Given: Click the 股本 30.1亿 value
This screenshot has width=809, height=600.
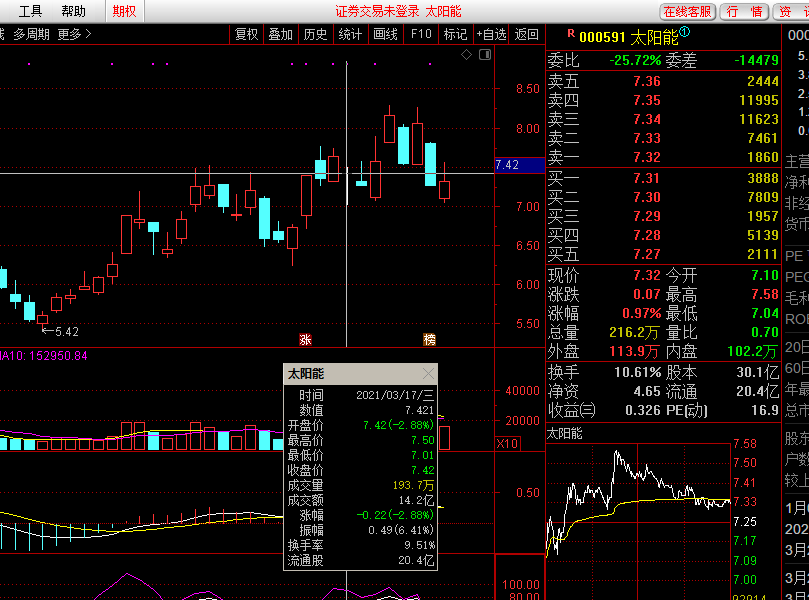Looking at the screenshot, I should click(757, 372).
